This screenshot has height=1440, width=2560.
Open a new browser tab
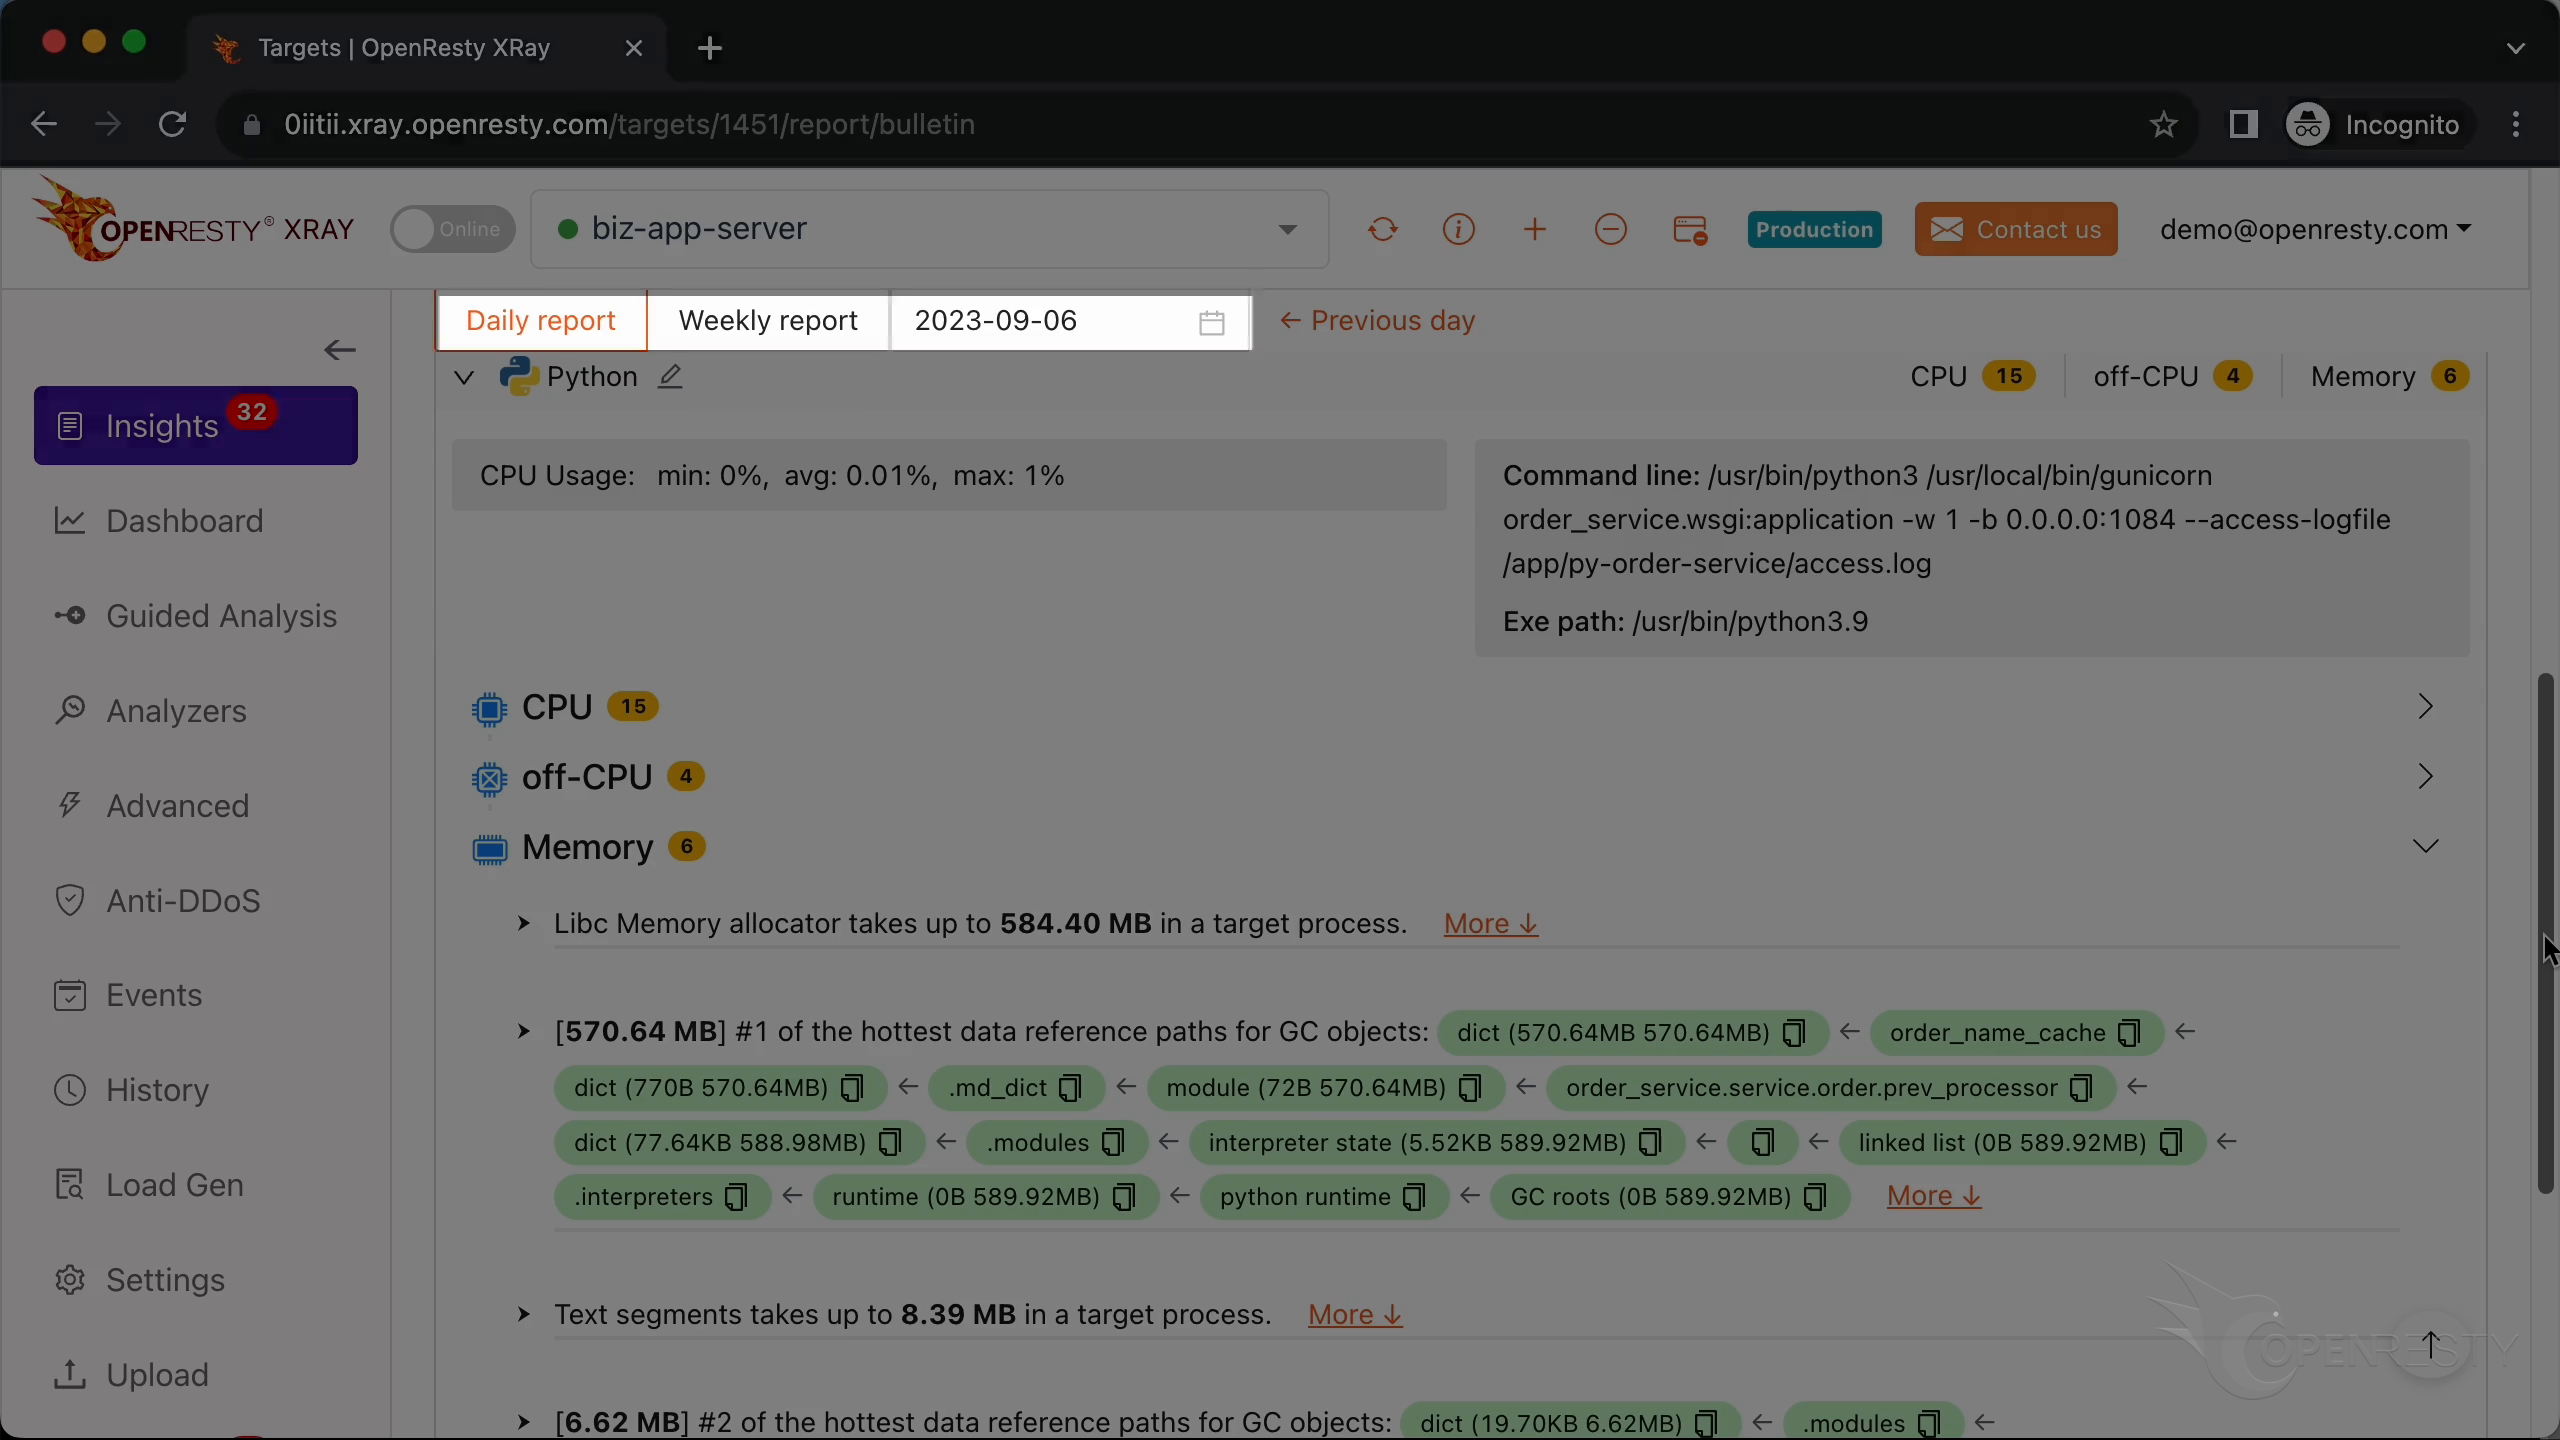[x=710, y=48]
